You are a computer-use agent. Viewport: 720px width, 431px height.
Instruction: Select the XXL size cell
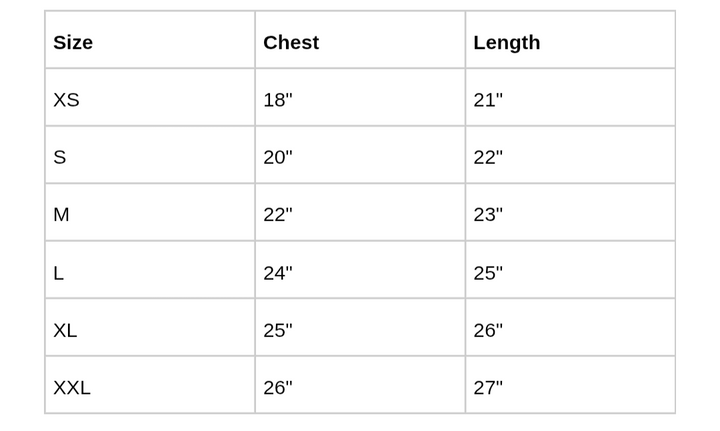tap(72, 387)
